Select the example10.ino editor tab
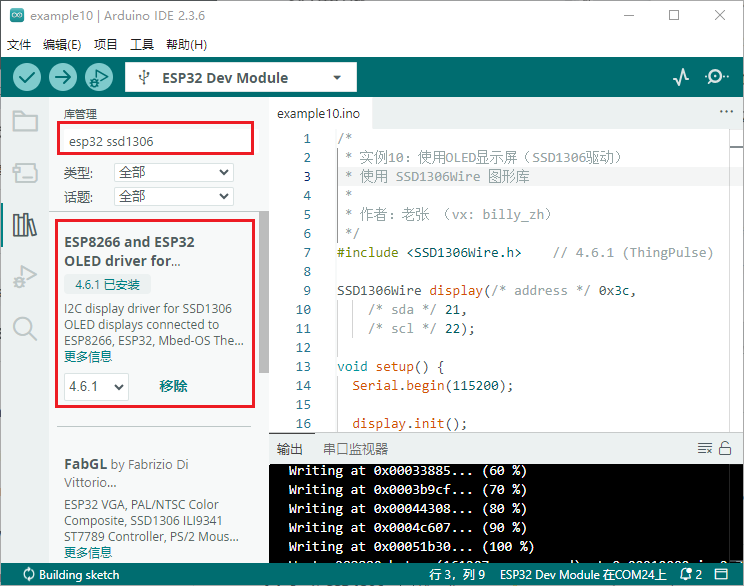Viewport: 744px width, 586px height. pyautogui.click(x=318, y=114)
